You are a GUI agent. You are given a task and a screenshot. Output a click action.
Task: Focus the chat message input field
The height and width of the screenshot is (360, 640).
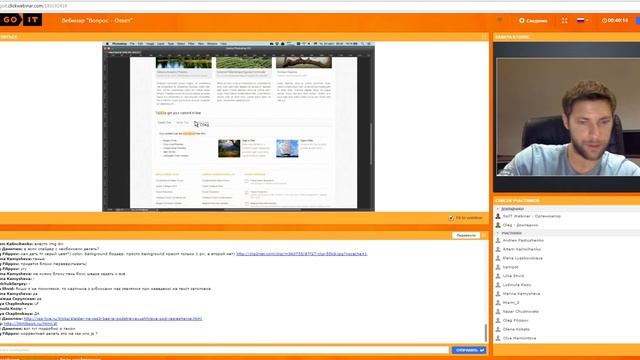(224, 350)
